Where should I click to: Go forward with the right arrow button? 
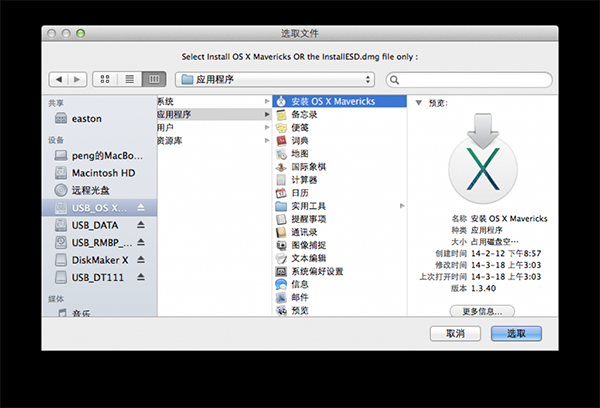click(77, 79)
